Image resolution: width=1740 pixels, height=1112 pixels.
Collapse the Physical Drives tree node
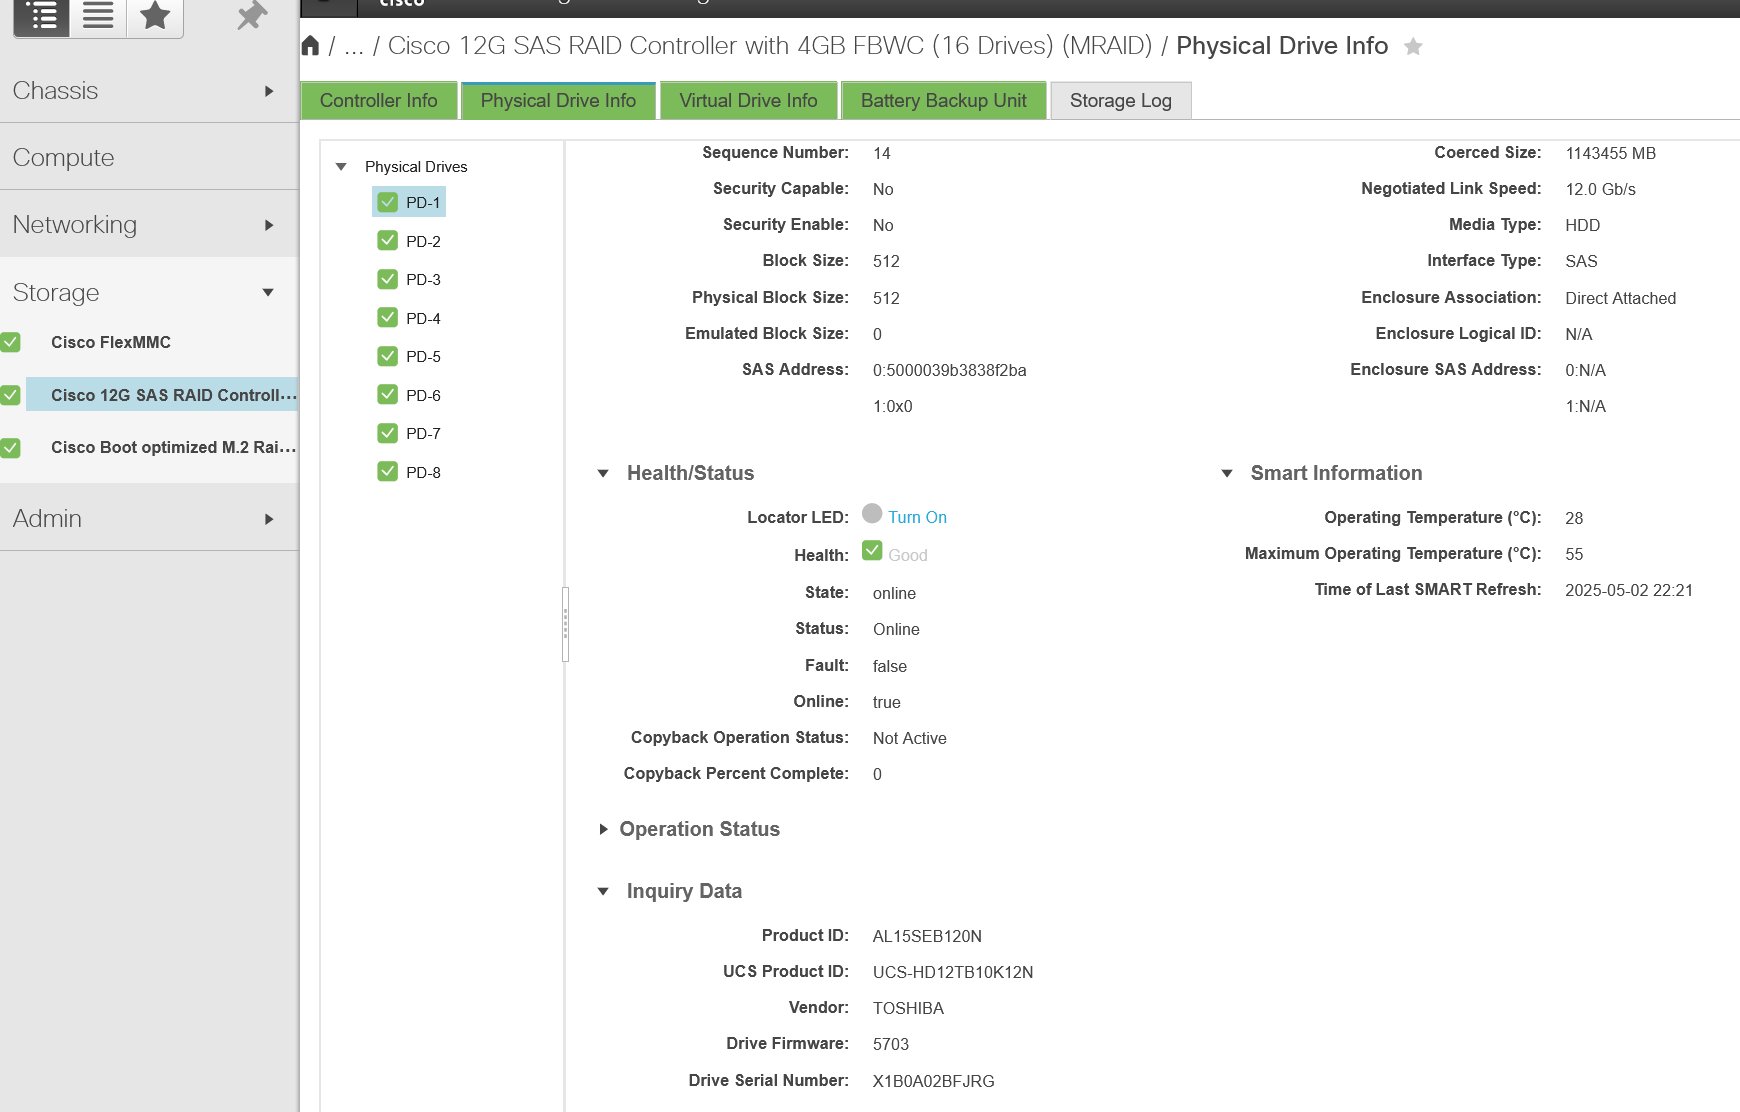341,167
